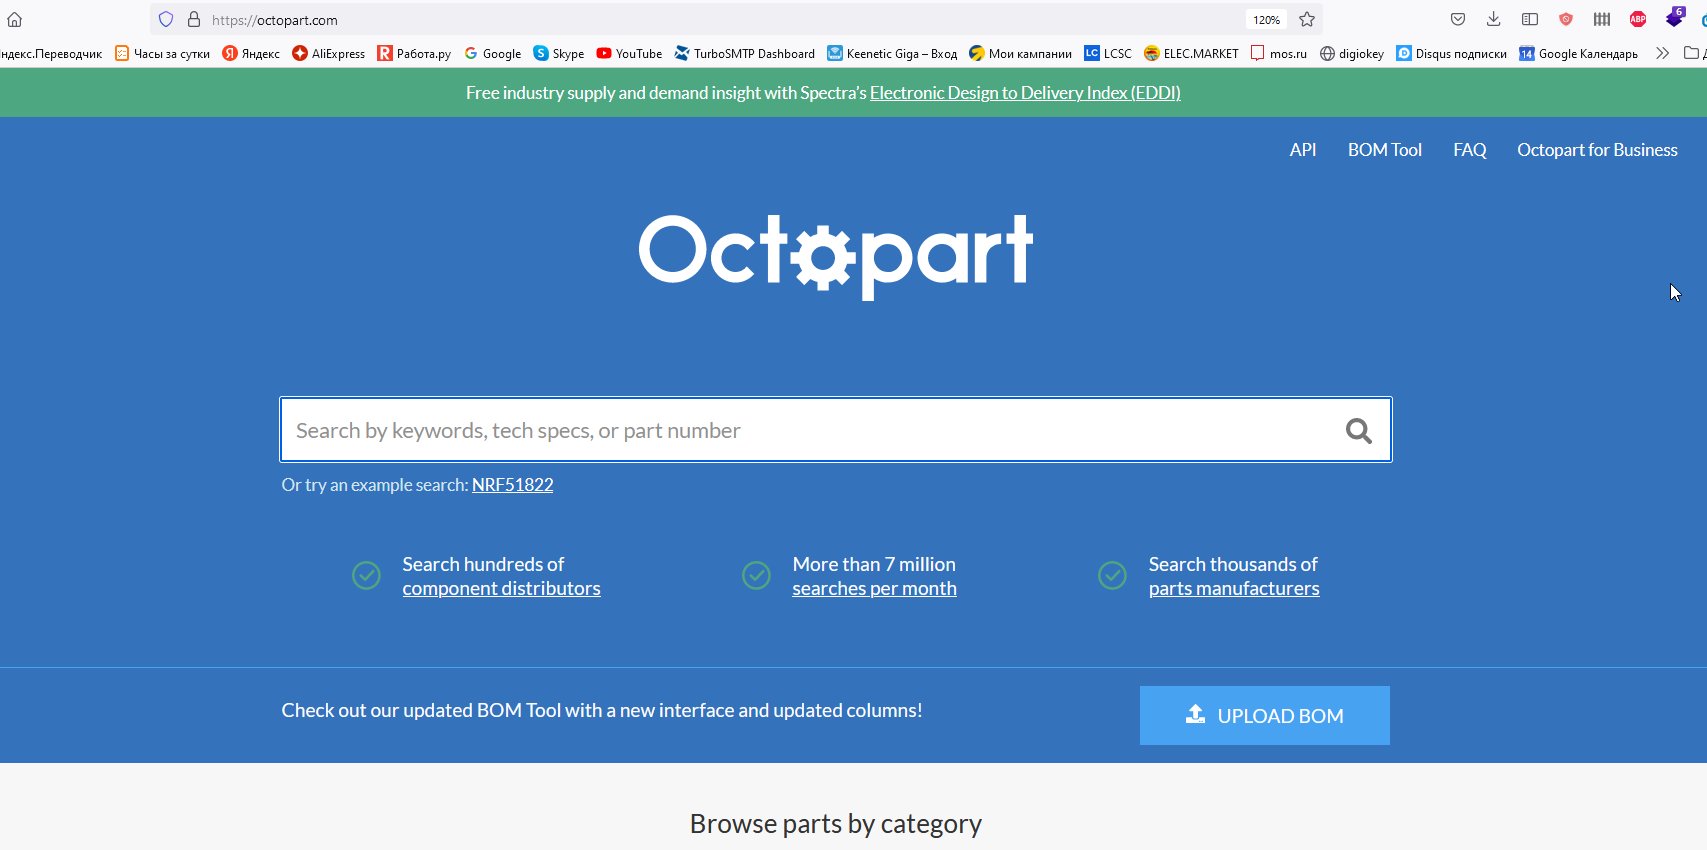Go to the browser home page

pyautogui.click(x=15, y=20)
